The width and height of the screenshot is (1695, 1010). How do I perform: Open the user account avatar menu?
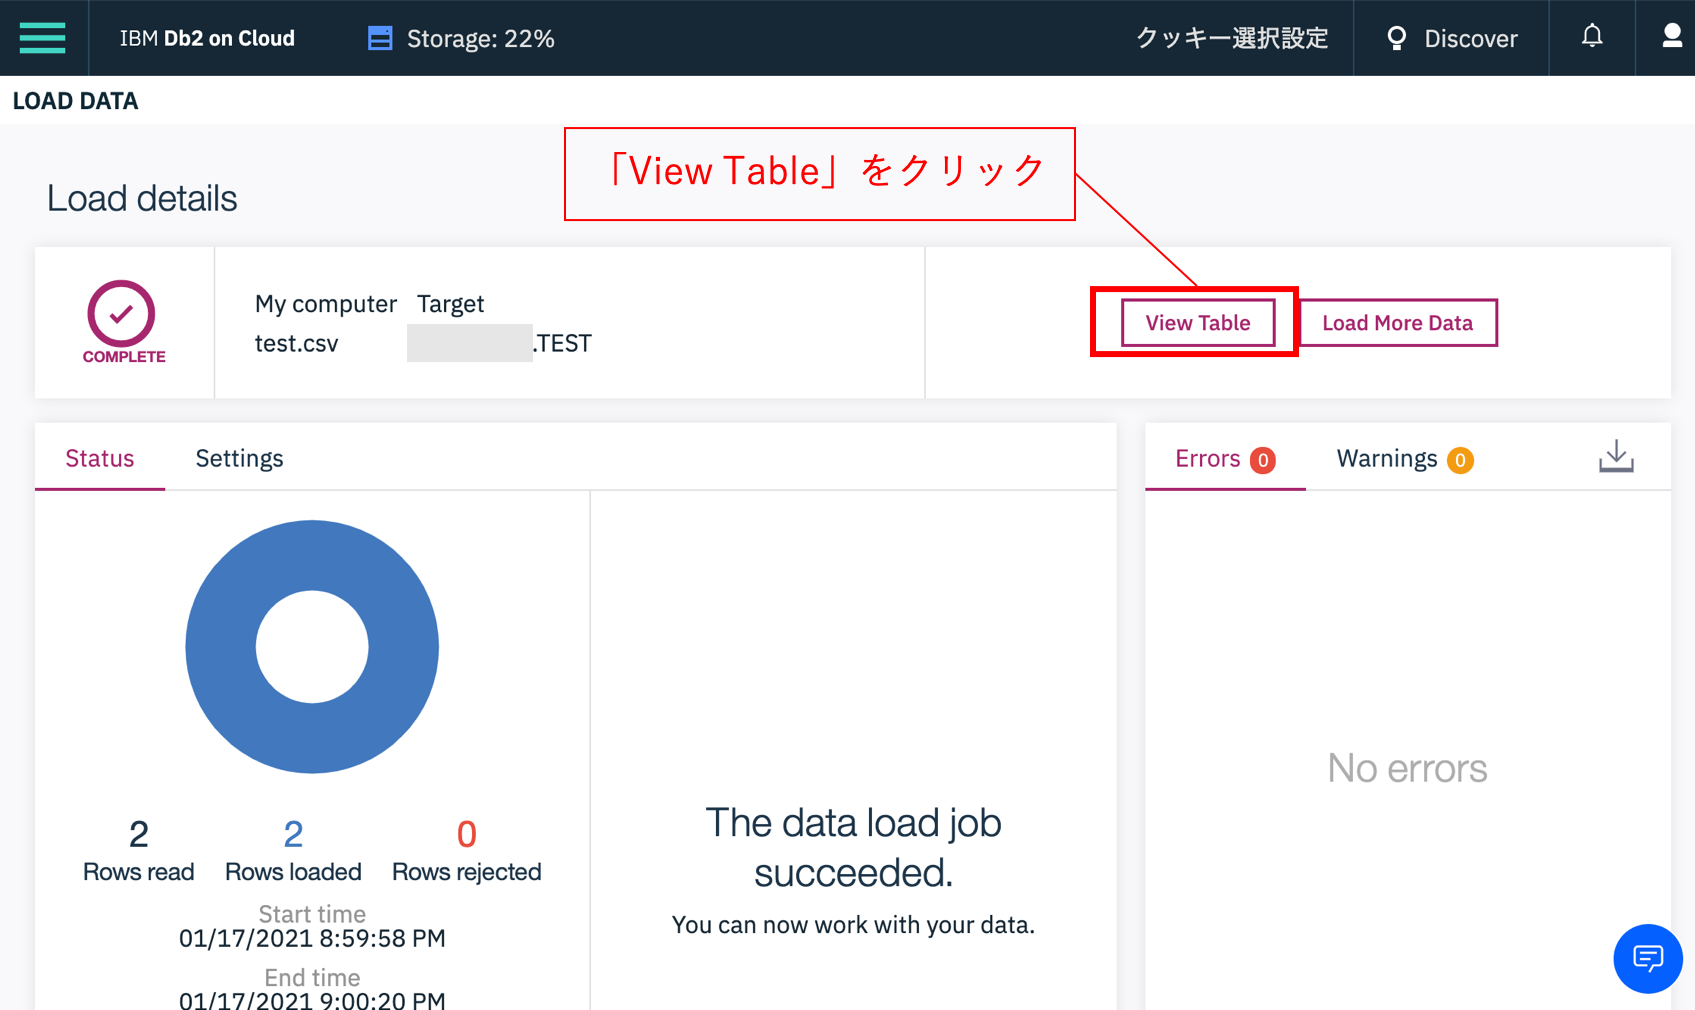(1671, 36)
